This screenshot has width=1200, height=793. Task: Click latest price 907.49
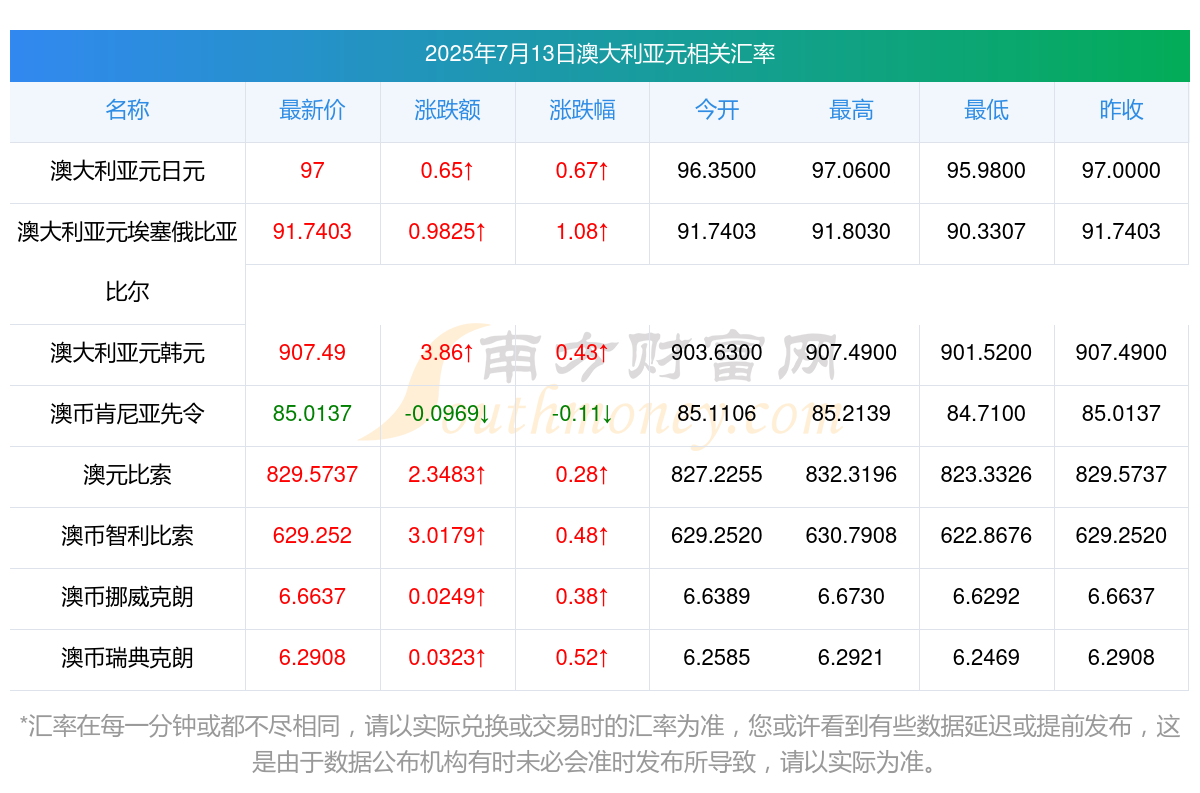pos(312,353)
